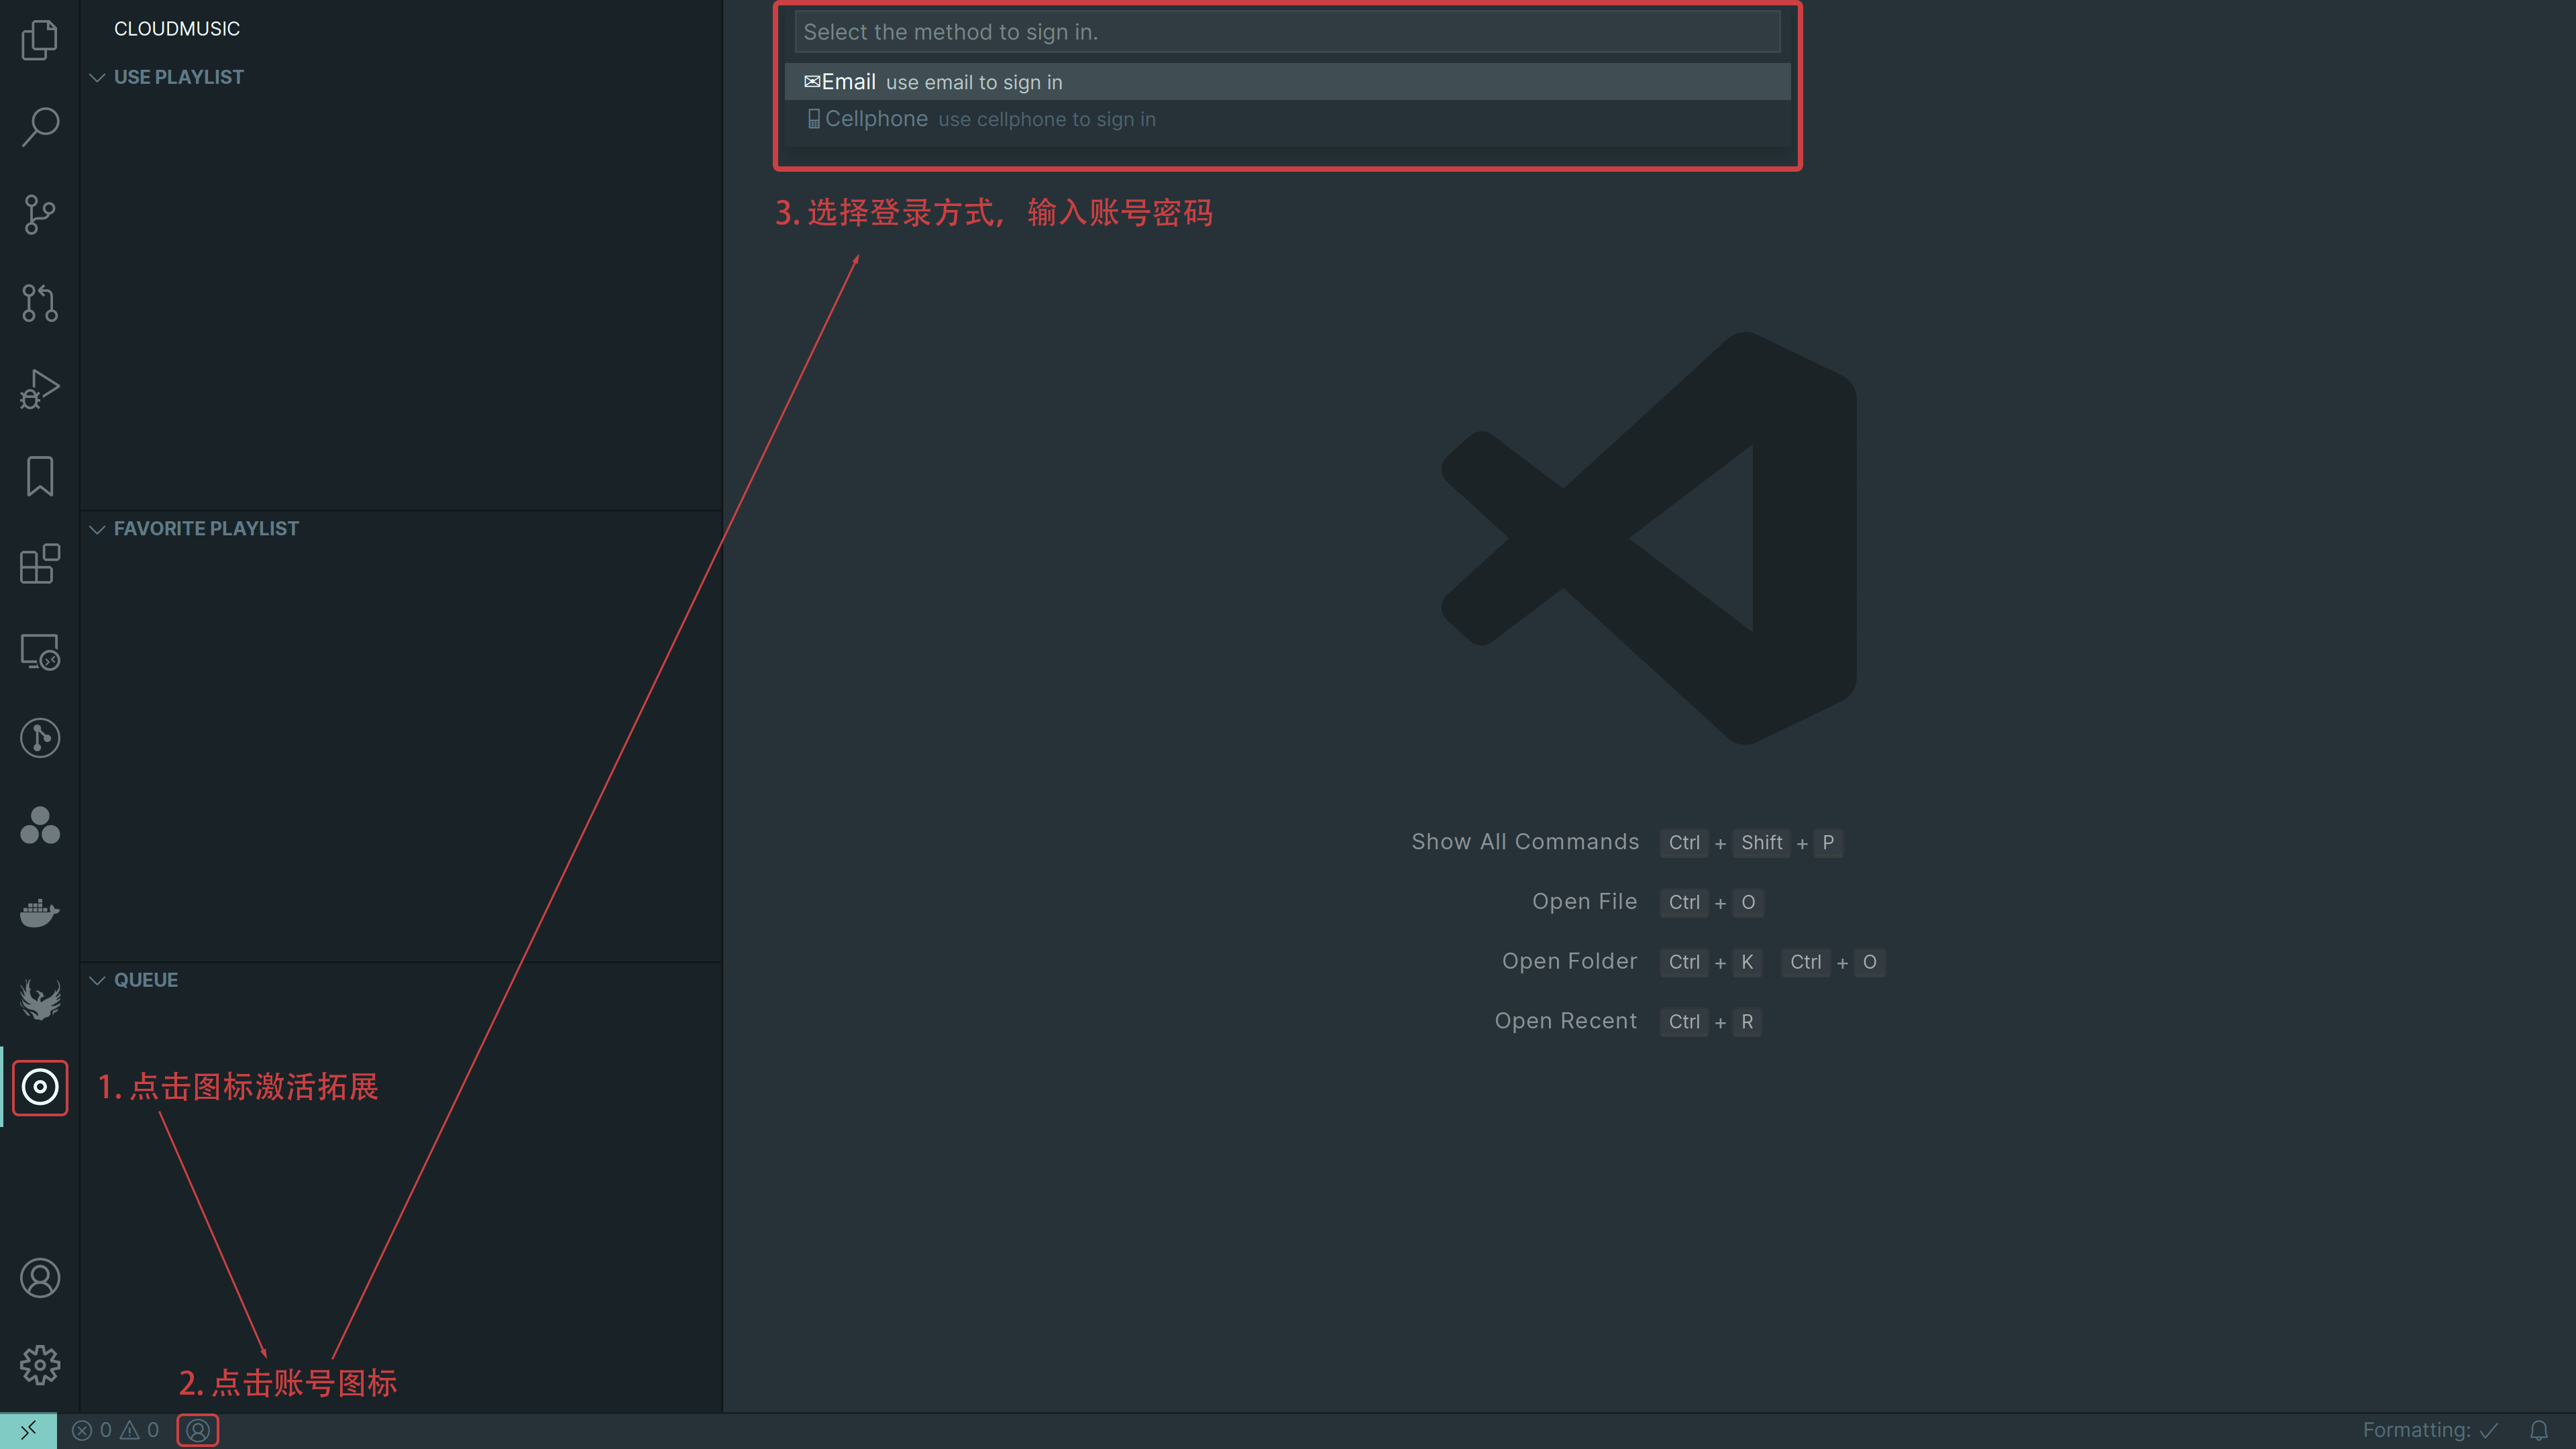The height and width of the screenshot is (1449, 2576).
Task: Open the warnings count in status bar
Action: click(140, 1430)
